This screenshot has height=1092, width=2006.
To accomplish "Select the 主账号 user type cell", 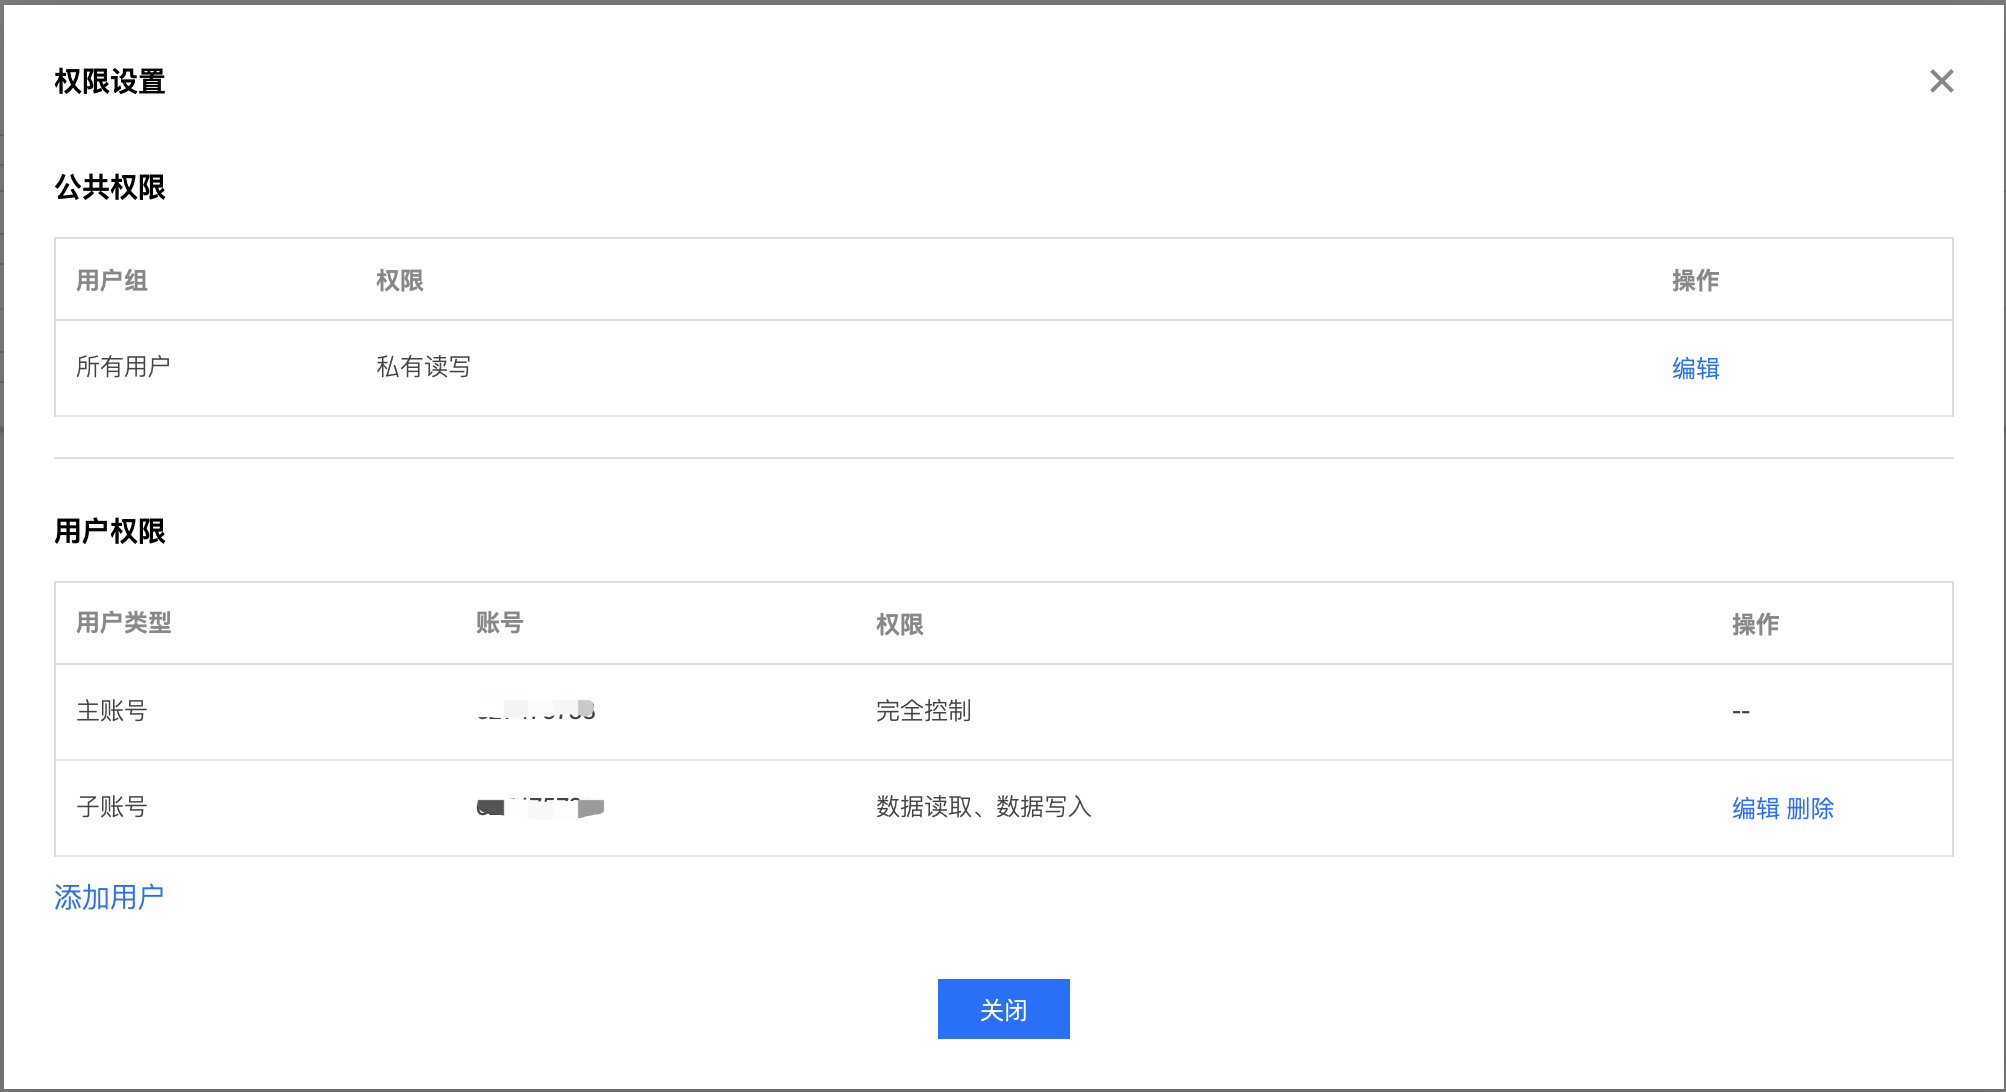I will point(112,711).
